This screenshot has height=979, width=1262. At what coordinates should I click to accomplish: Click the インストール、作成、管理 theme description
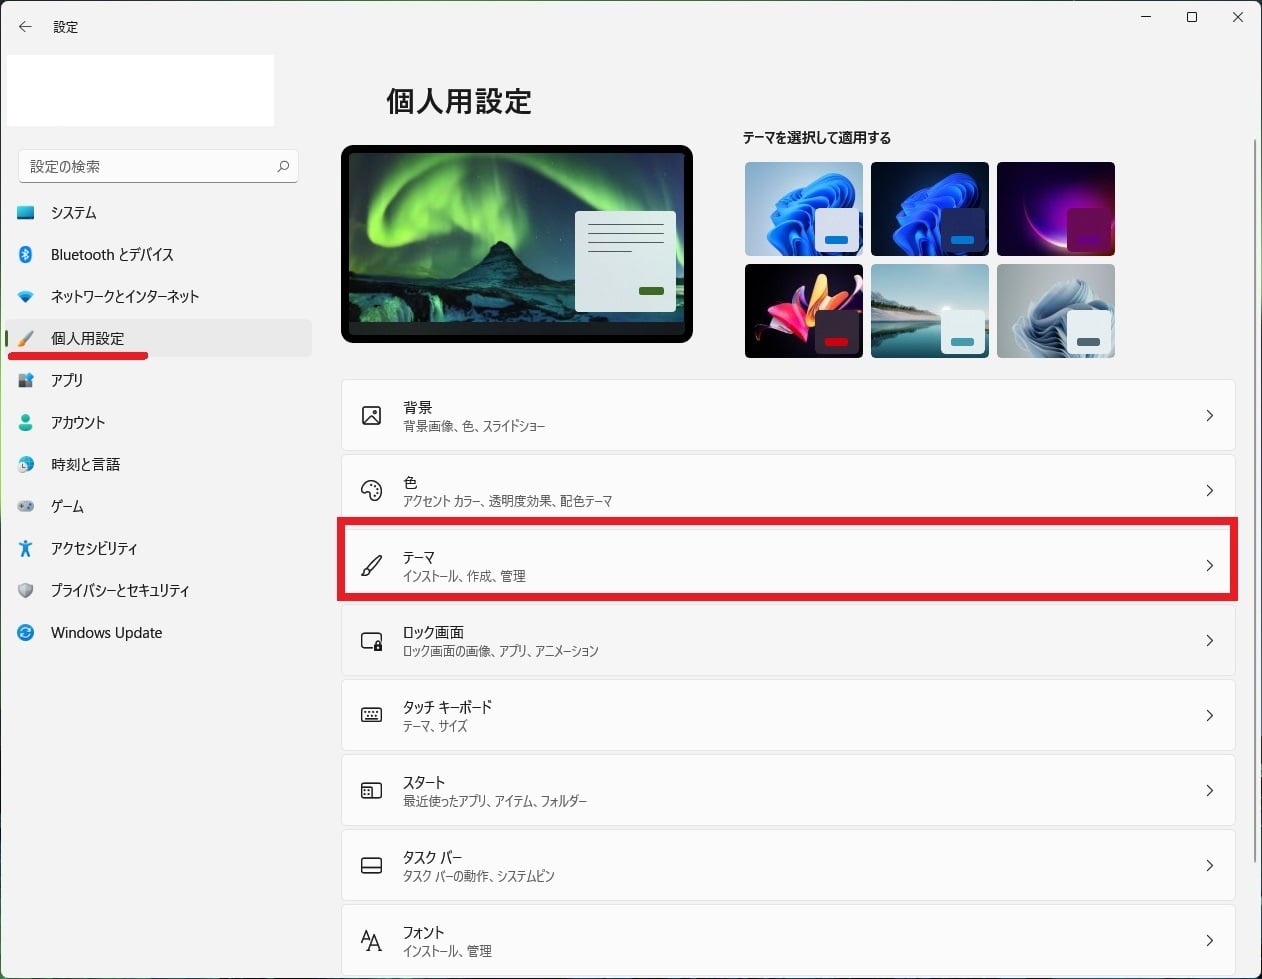[x=464, y=576]
